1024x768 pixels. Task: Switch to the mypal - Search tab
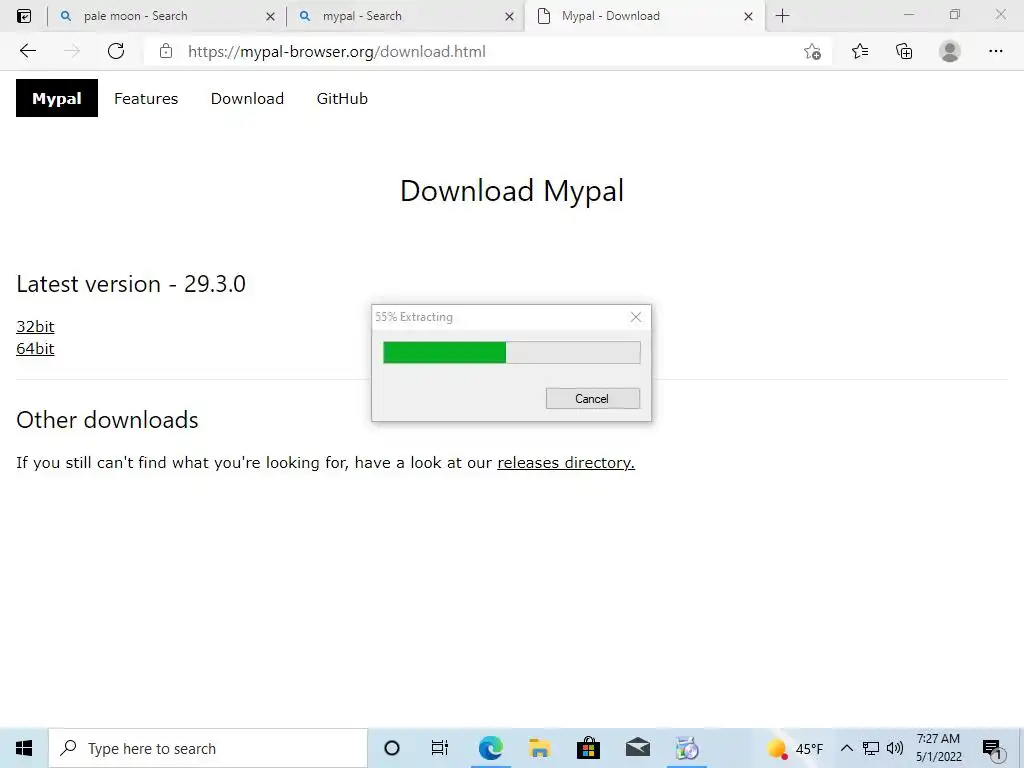405,16
